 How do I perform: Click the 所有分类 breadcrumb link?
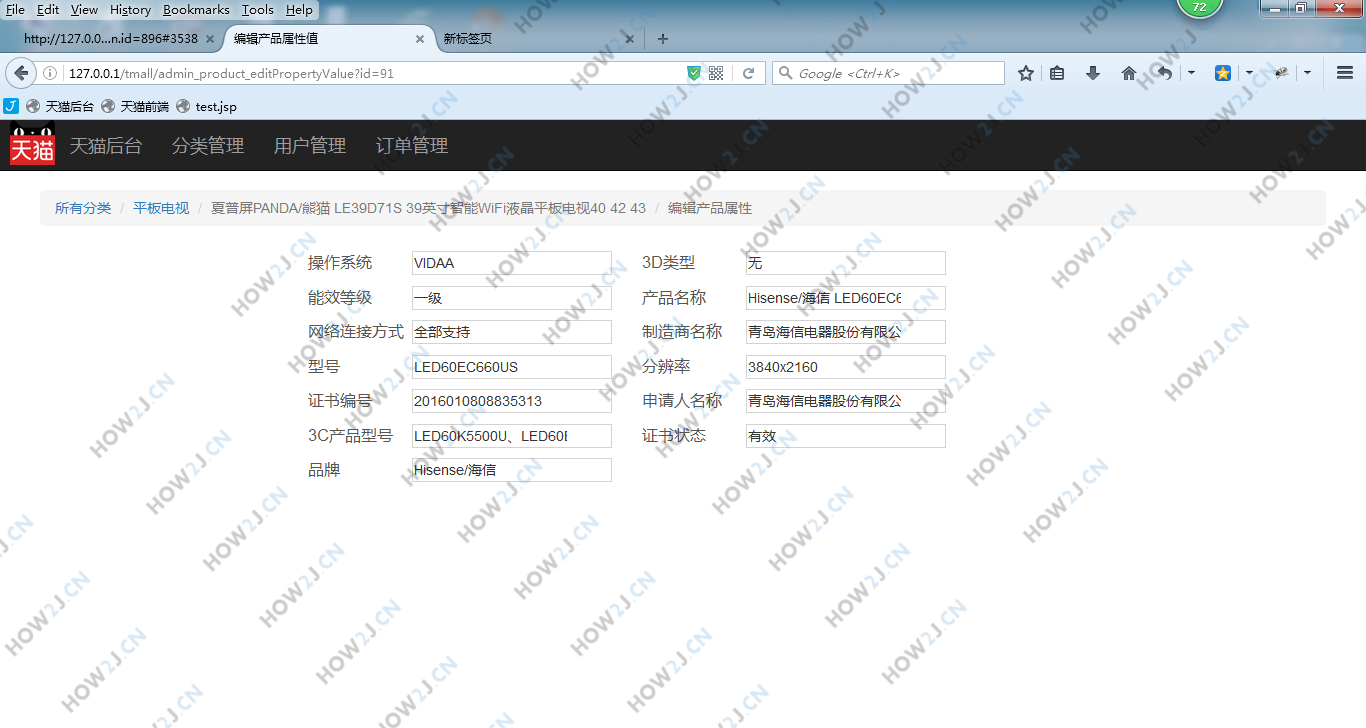pyautogui.click(x=83, y=208)
